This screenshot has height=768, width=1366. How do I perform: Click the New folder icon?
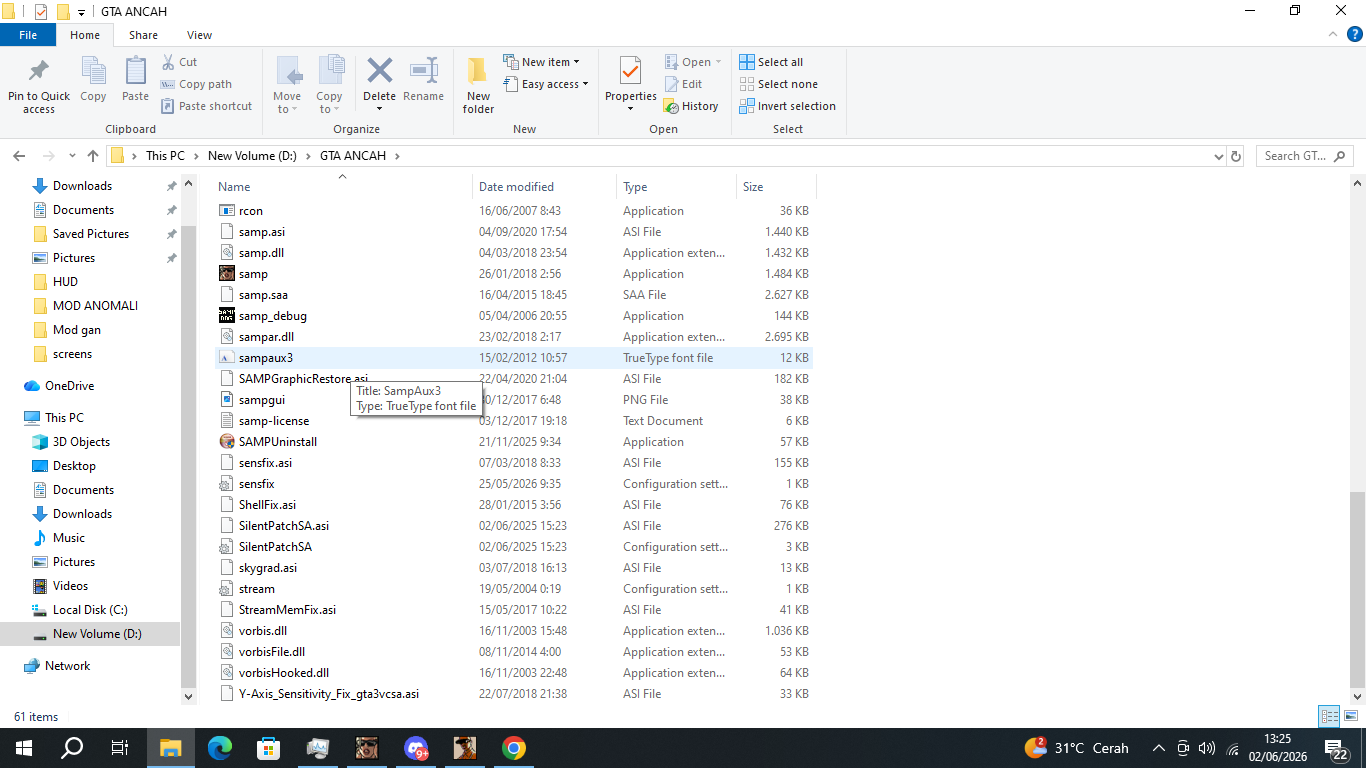tap(478, 71)
